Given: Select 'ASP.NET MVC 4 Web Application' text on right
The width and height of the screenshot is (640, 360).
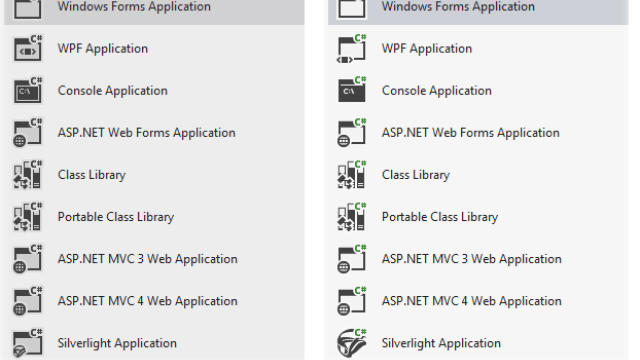Looking at the screenshot, I should (472, 301).
